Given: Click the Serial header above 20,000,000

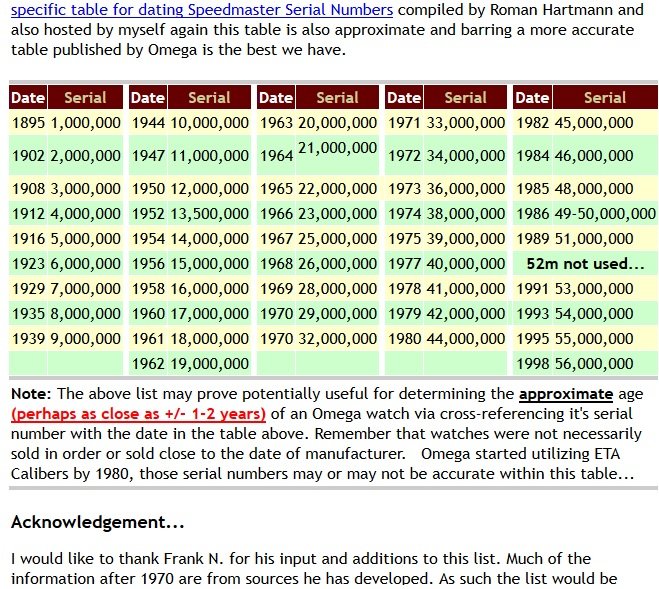Looking at the screenshot, I should click(x=337, y=98).
